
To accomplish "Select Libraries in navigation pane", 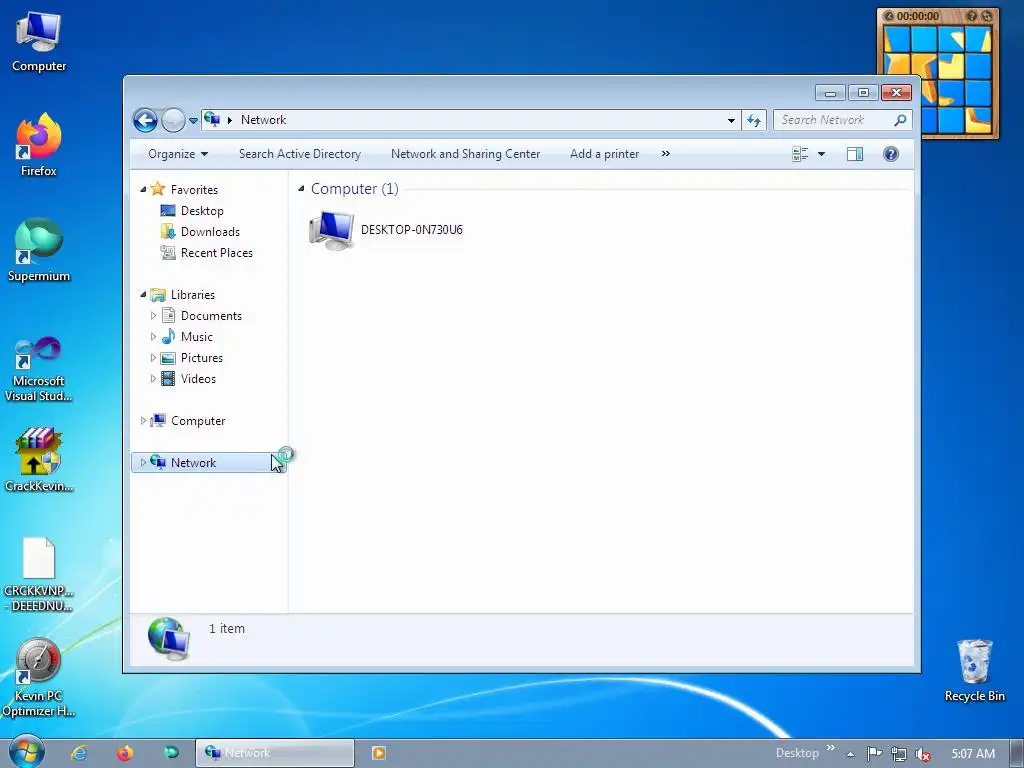I will pos(193,295).
